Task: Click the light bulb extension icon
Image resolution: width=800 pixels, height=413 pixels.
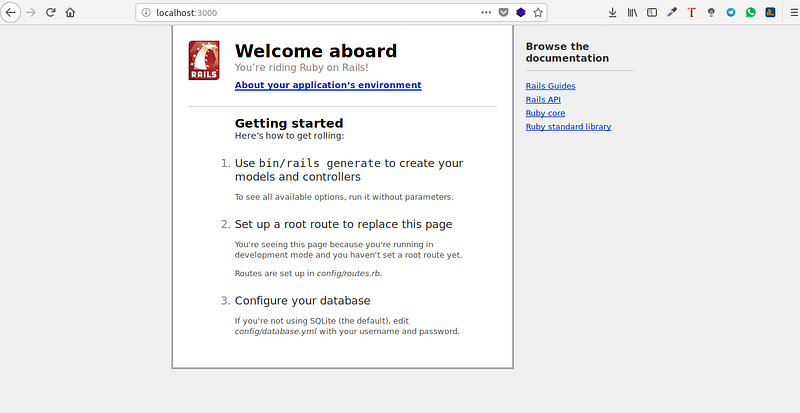Action: (x=711, y=13)
